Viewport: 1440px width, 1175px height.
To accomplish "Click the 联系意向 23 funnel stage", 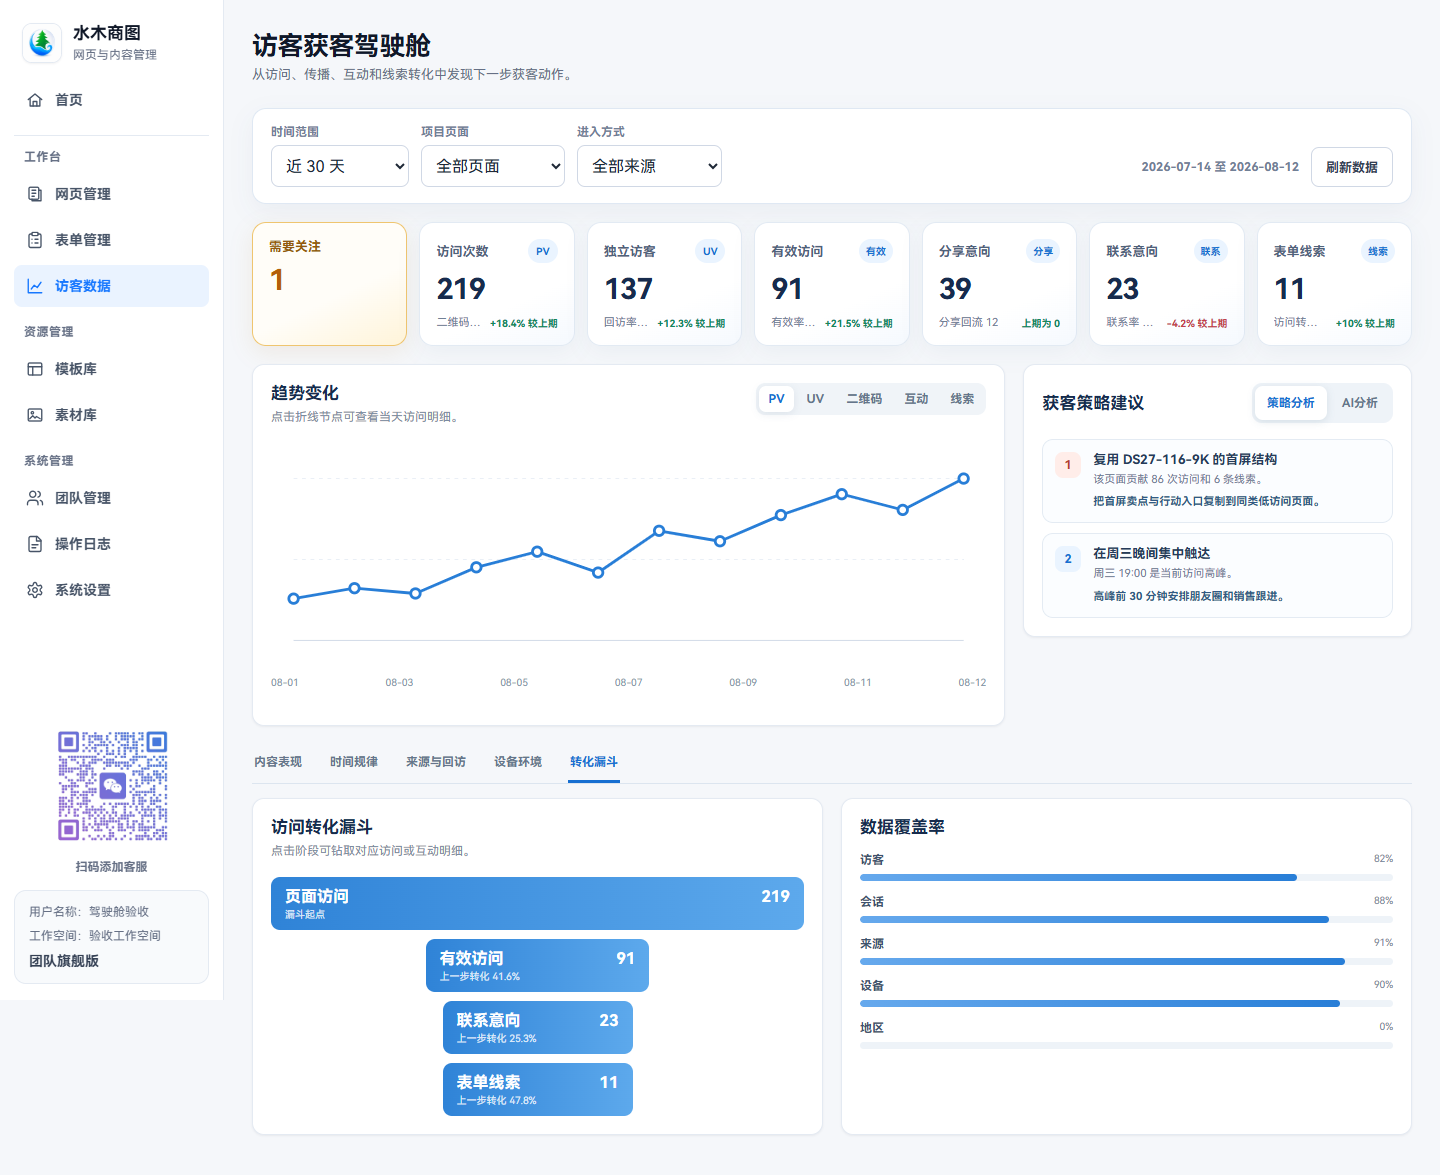I will (x=537, y=1028).
